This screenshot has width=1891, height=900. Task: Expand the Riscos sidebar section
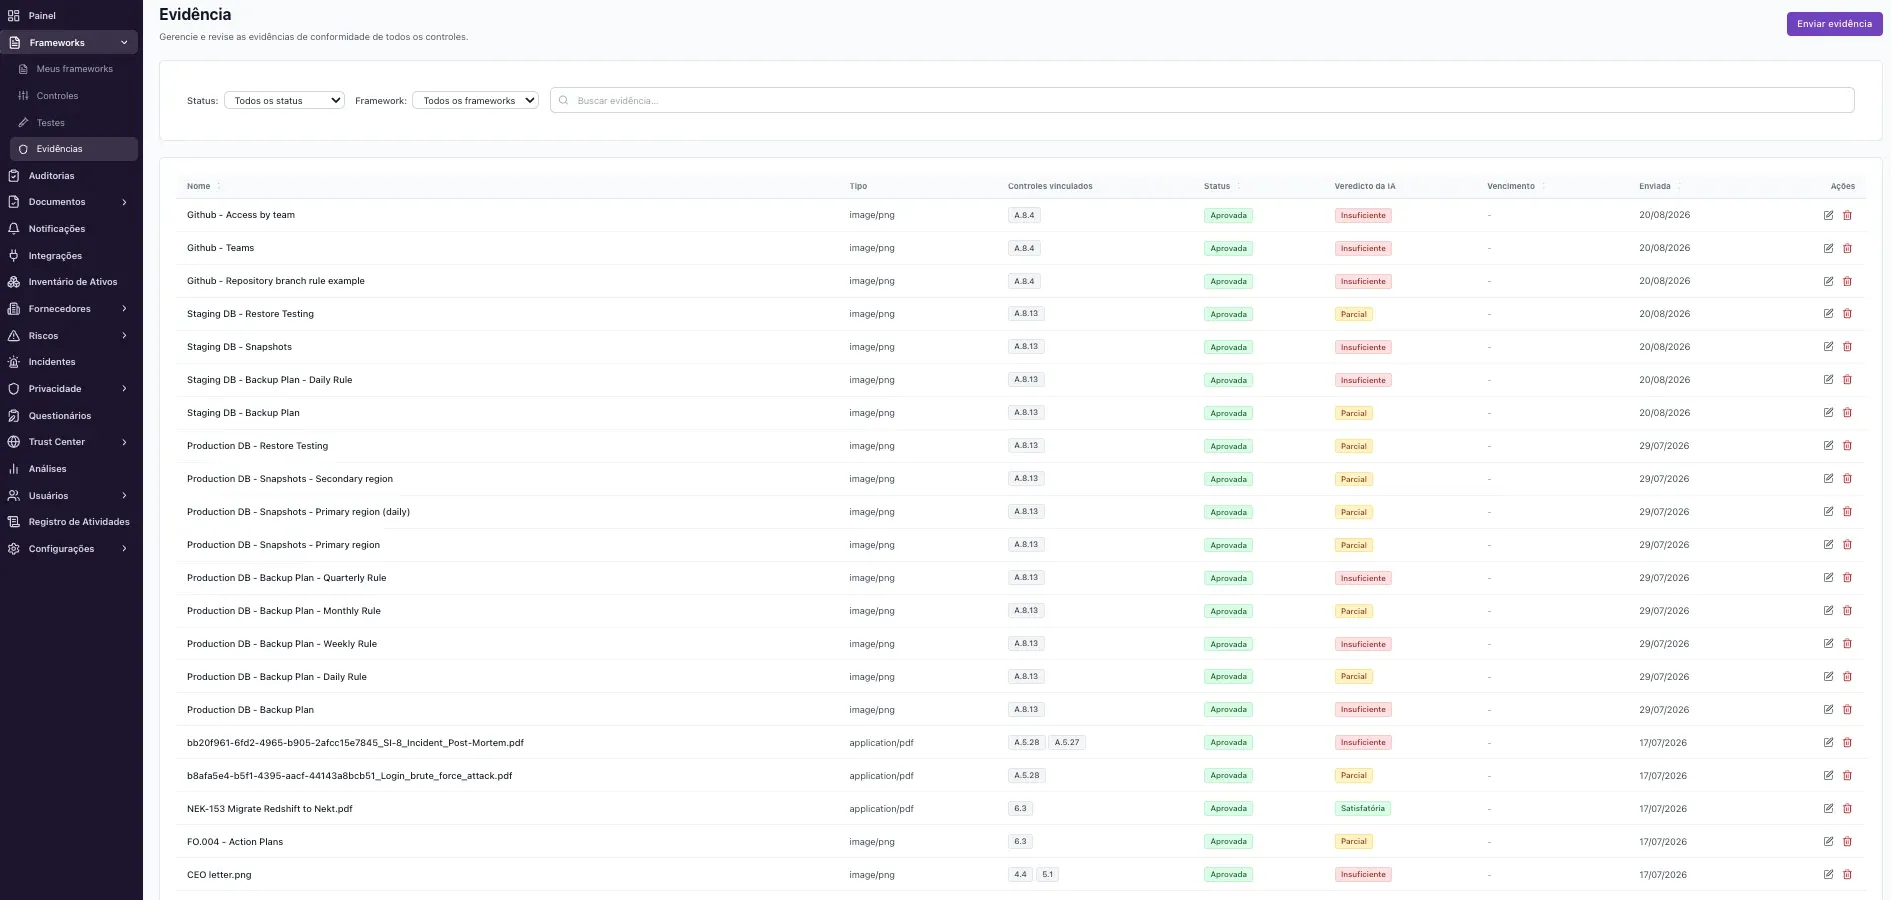[x=124, y=336]
